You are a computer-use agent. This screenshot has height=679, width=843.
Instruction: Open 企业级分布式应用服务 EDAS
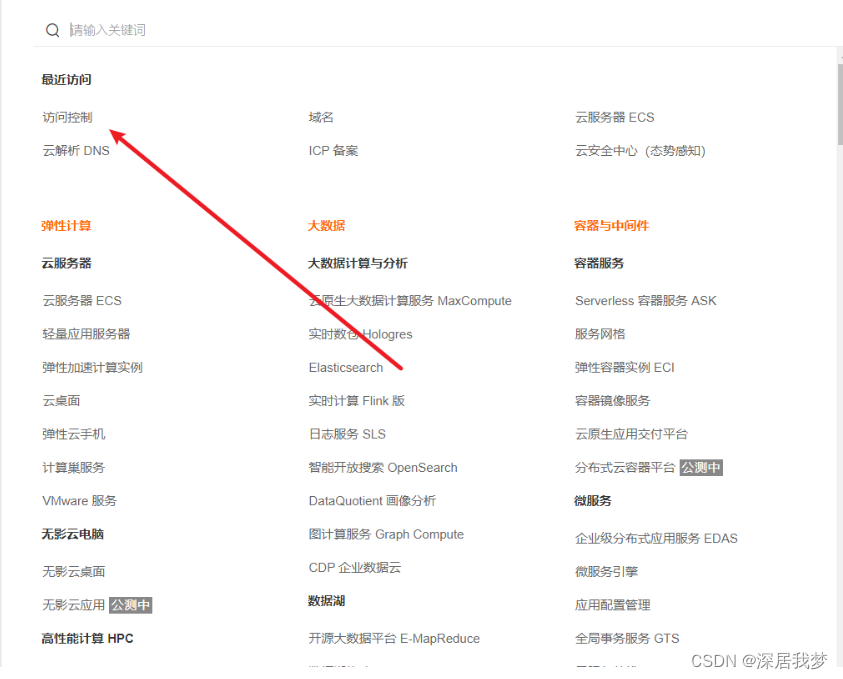point(656,538)
